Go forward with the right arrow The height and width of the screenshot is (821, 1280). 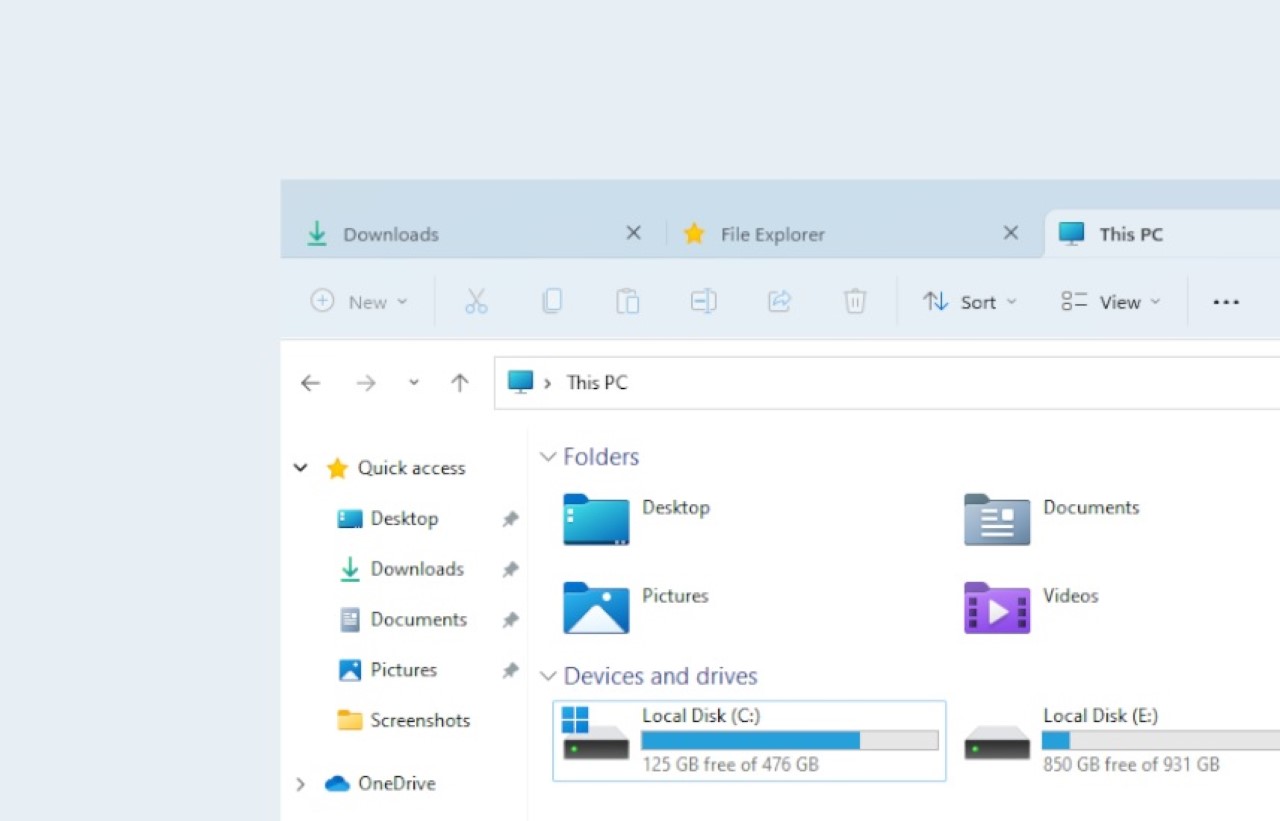coord(366,383)
